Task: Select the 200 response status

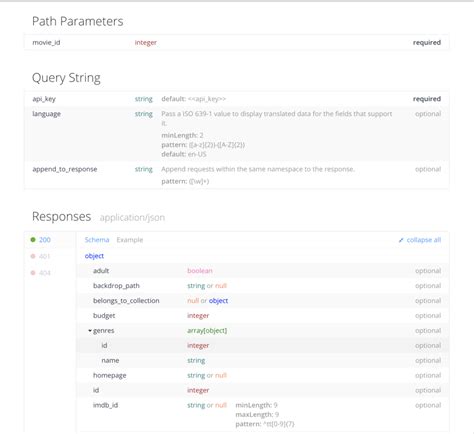Action: click(45, 240)
